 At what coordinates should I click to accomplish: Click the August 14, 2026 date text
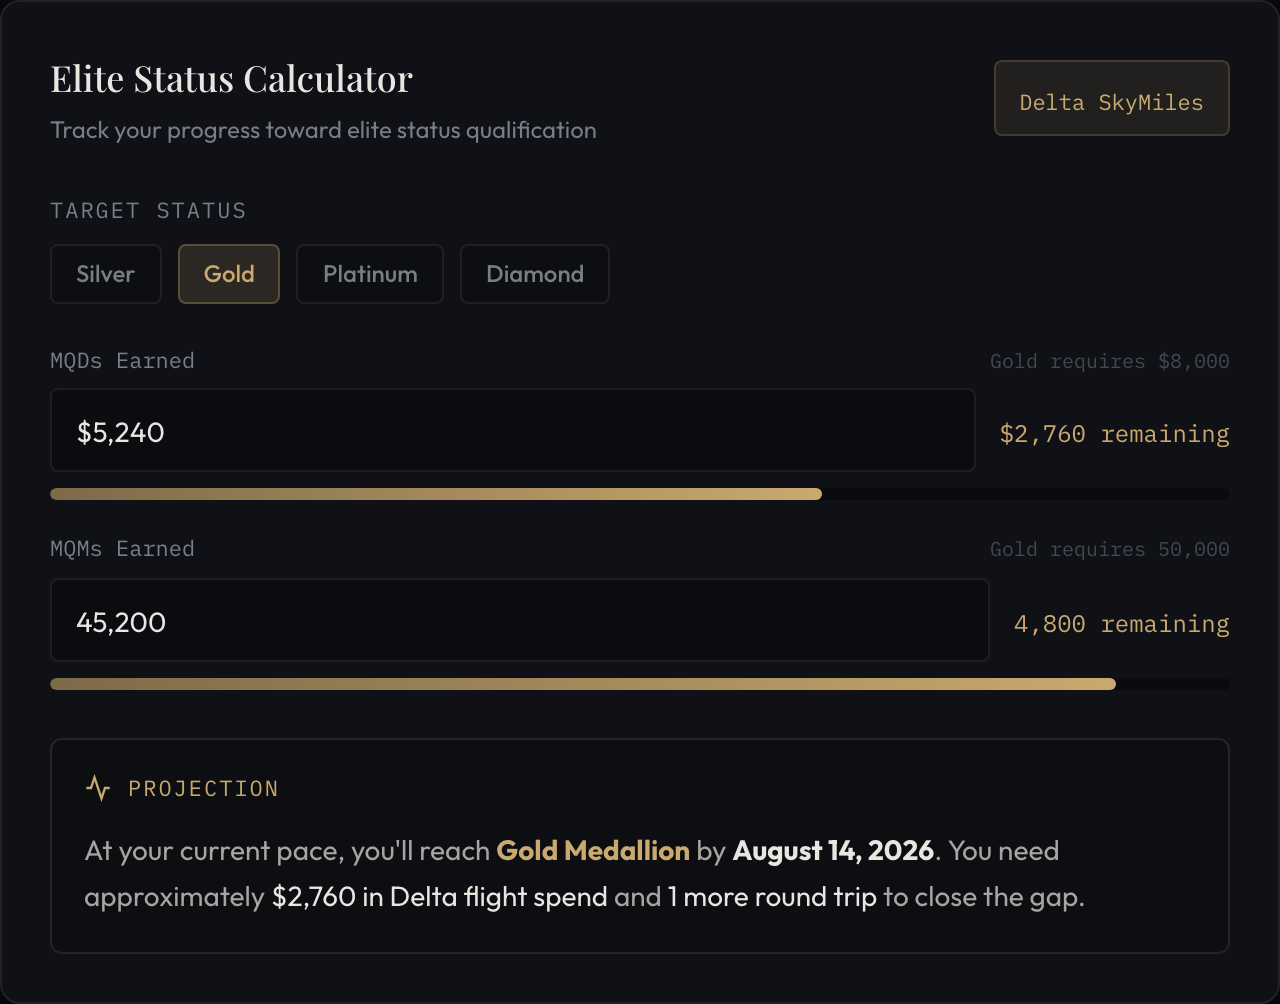833,850
